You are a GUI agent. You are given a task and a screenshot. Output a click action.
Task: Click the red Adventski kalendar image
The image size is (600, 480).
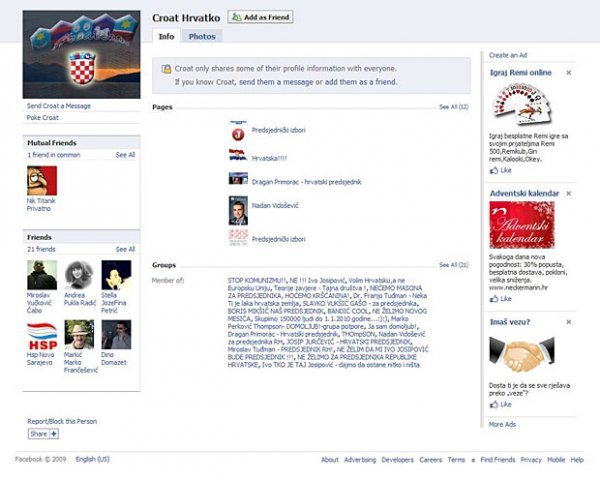click(522, 225)
